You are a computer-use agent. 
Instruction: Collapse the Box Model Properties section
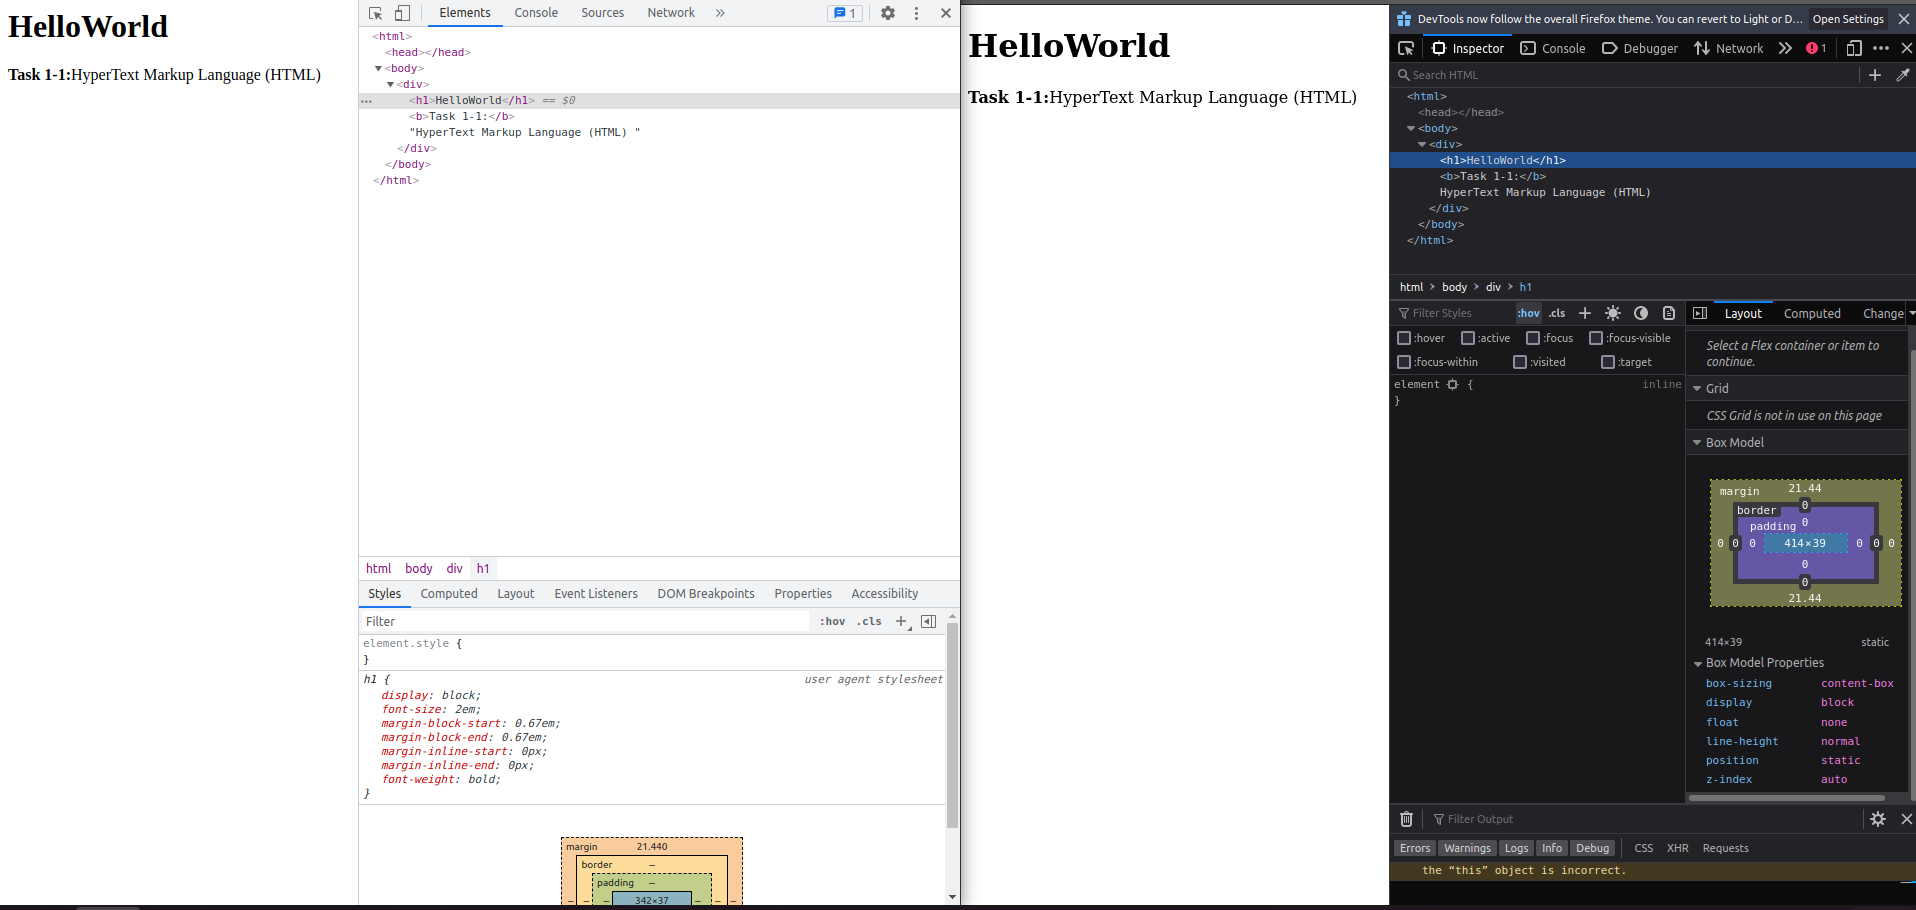(x=1697, y=663)
